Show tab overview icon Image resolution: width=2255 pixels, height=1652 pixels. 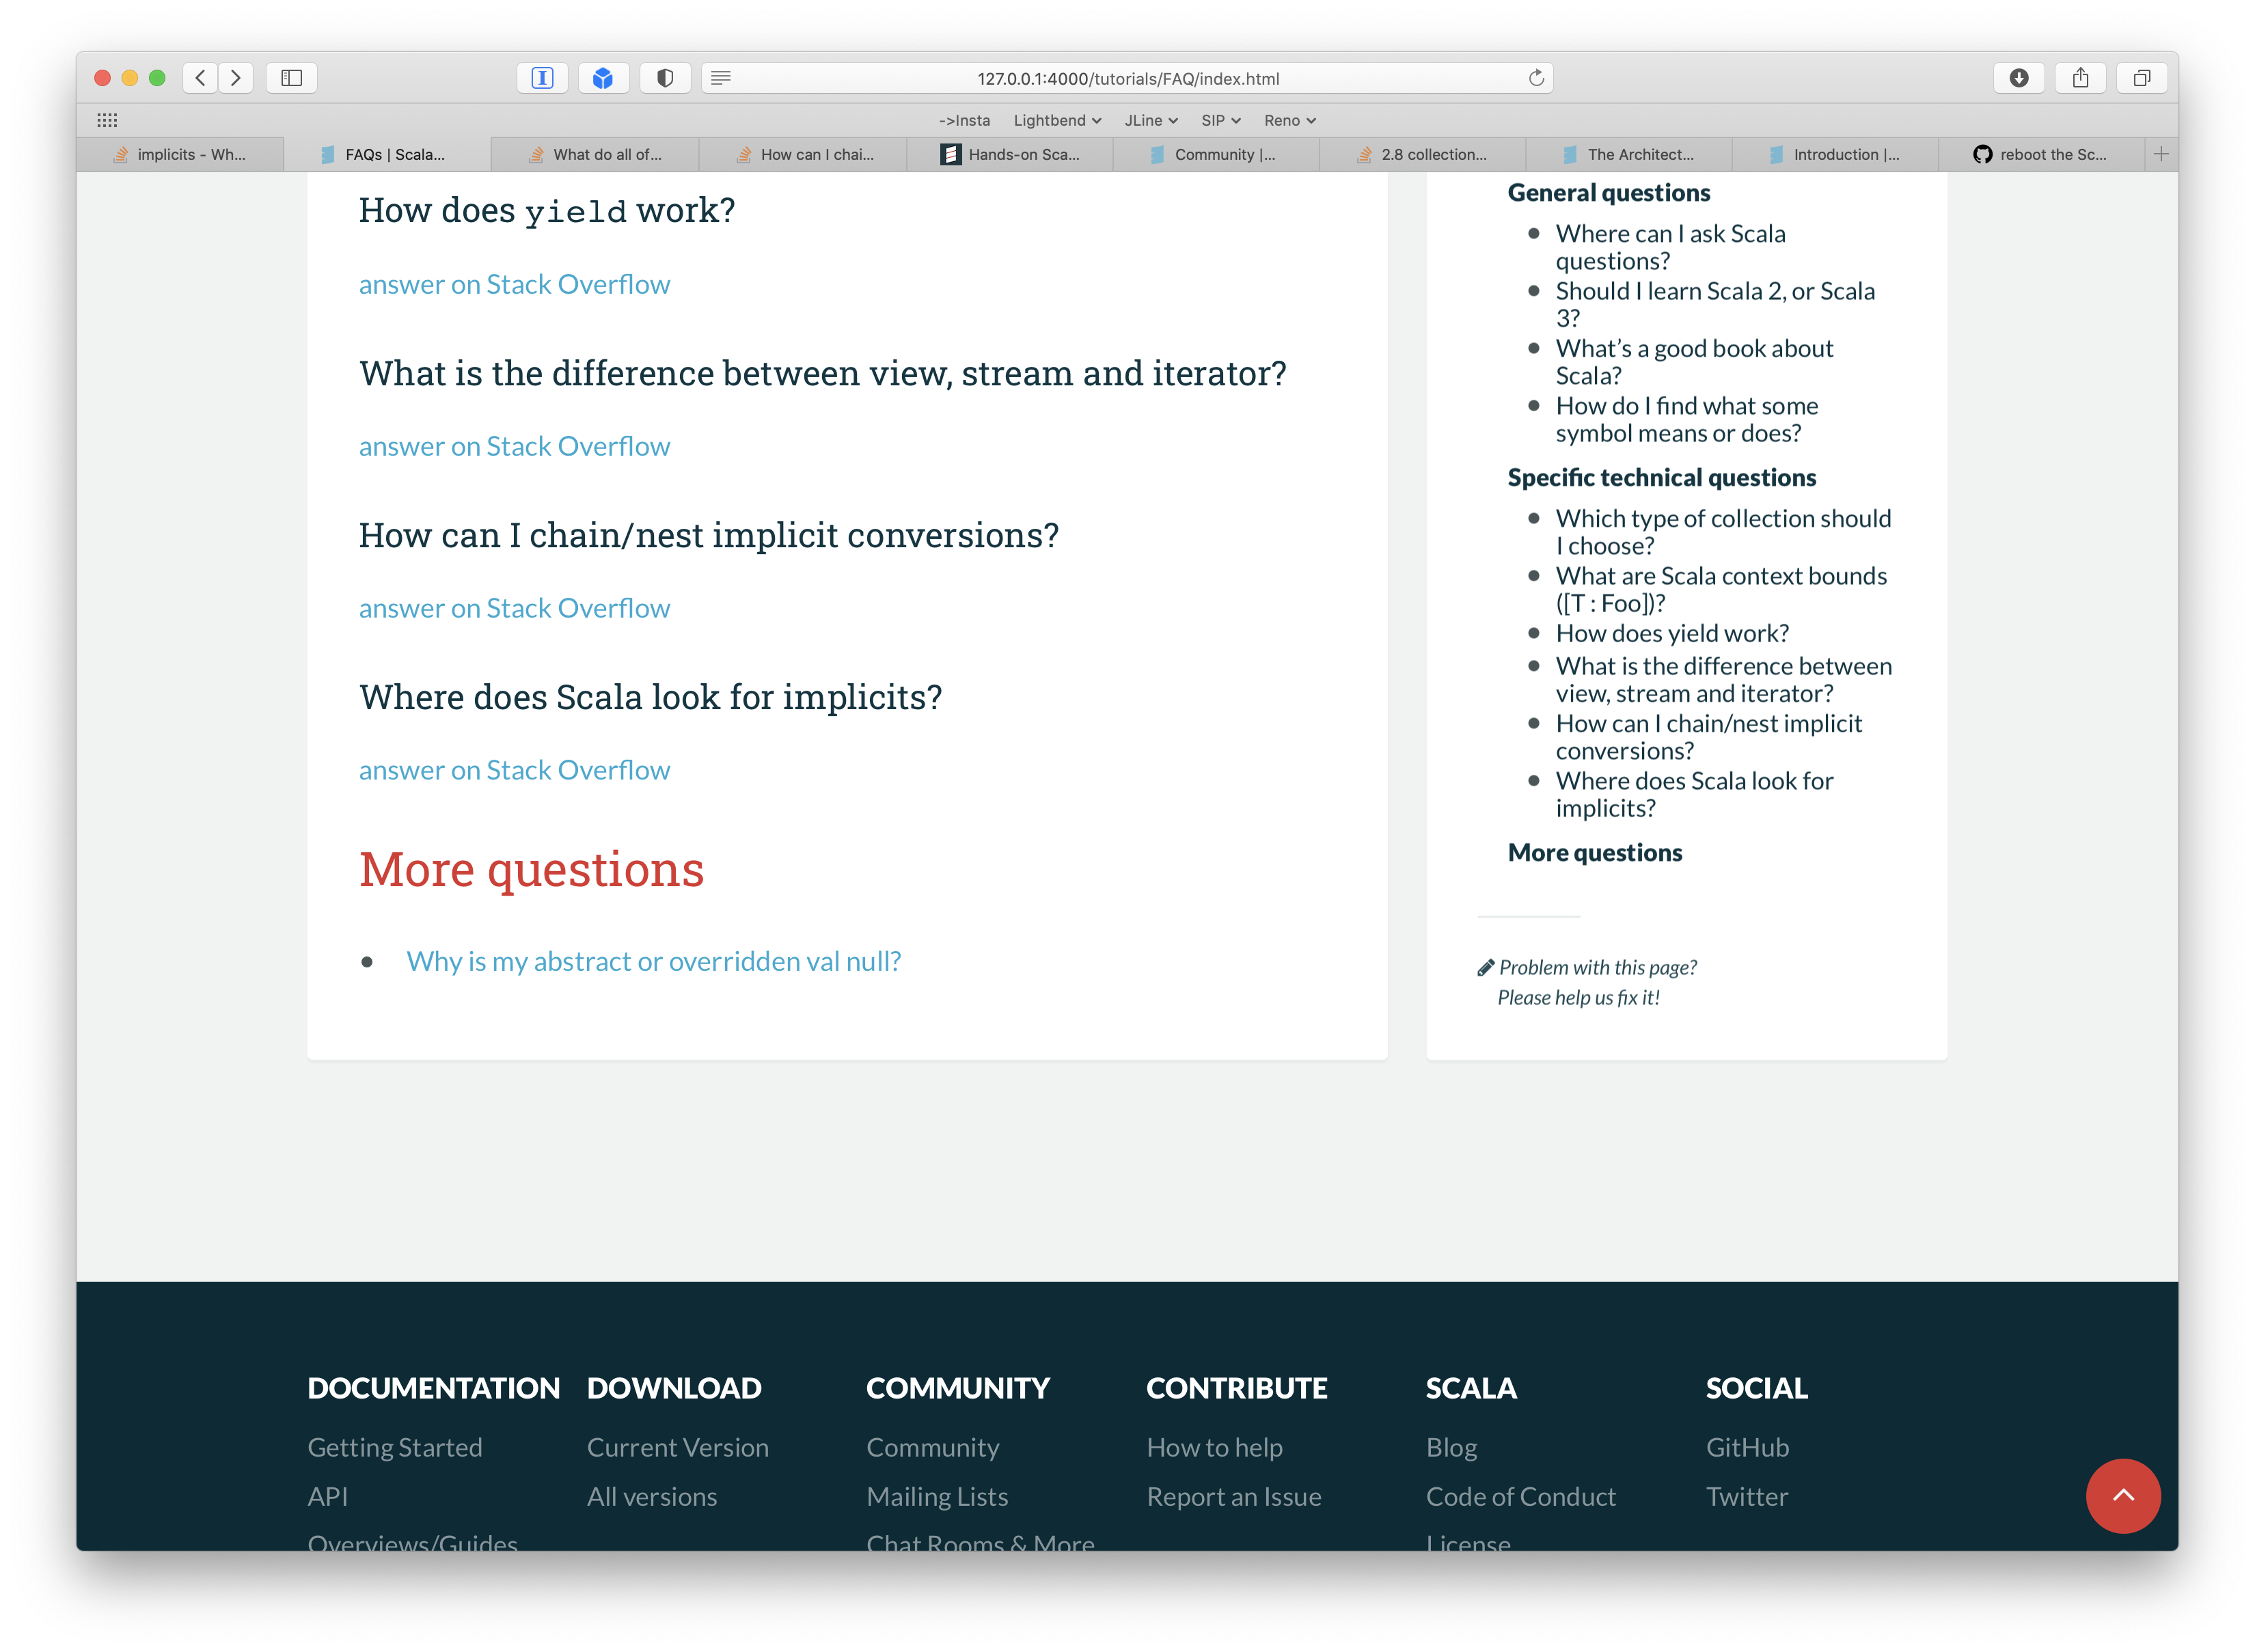pos(2142,78)
